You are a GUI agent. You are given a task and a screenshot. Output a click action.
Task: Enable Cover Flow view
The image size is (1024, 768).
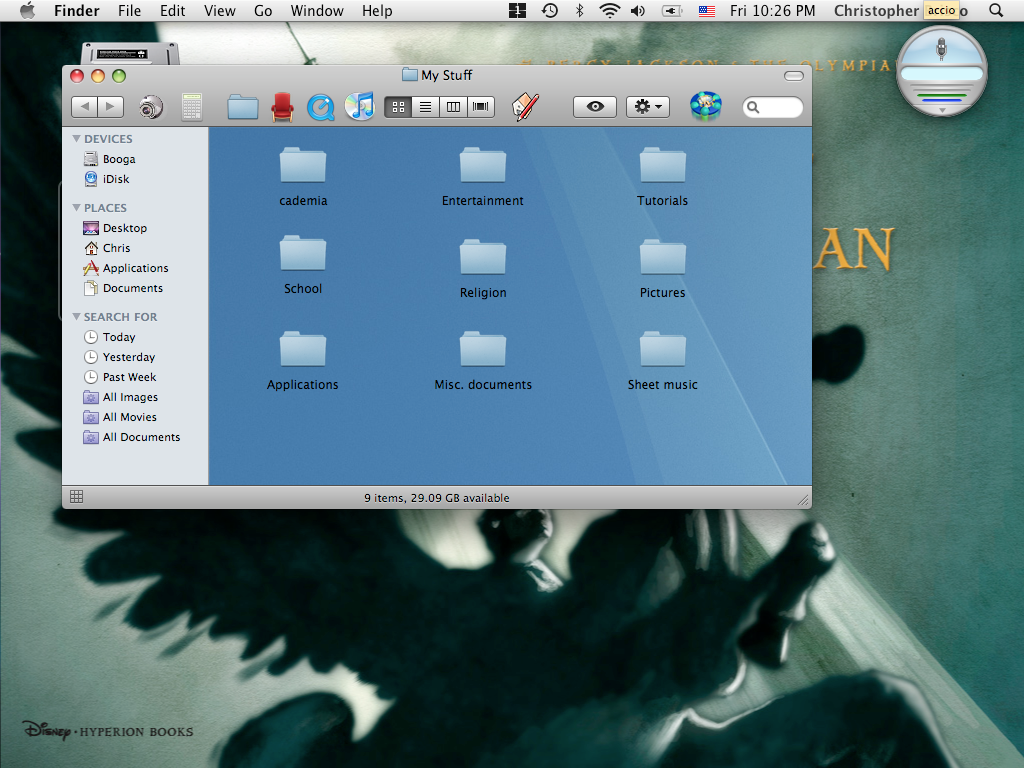480,106
